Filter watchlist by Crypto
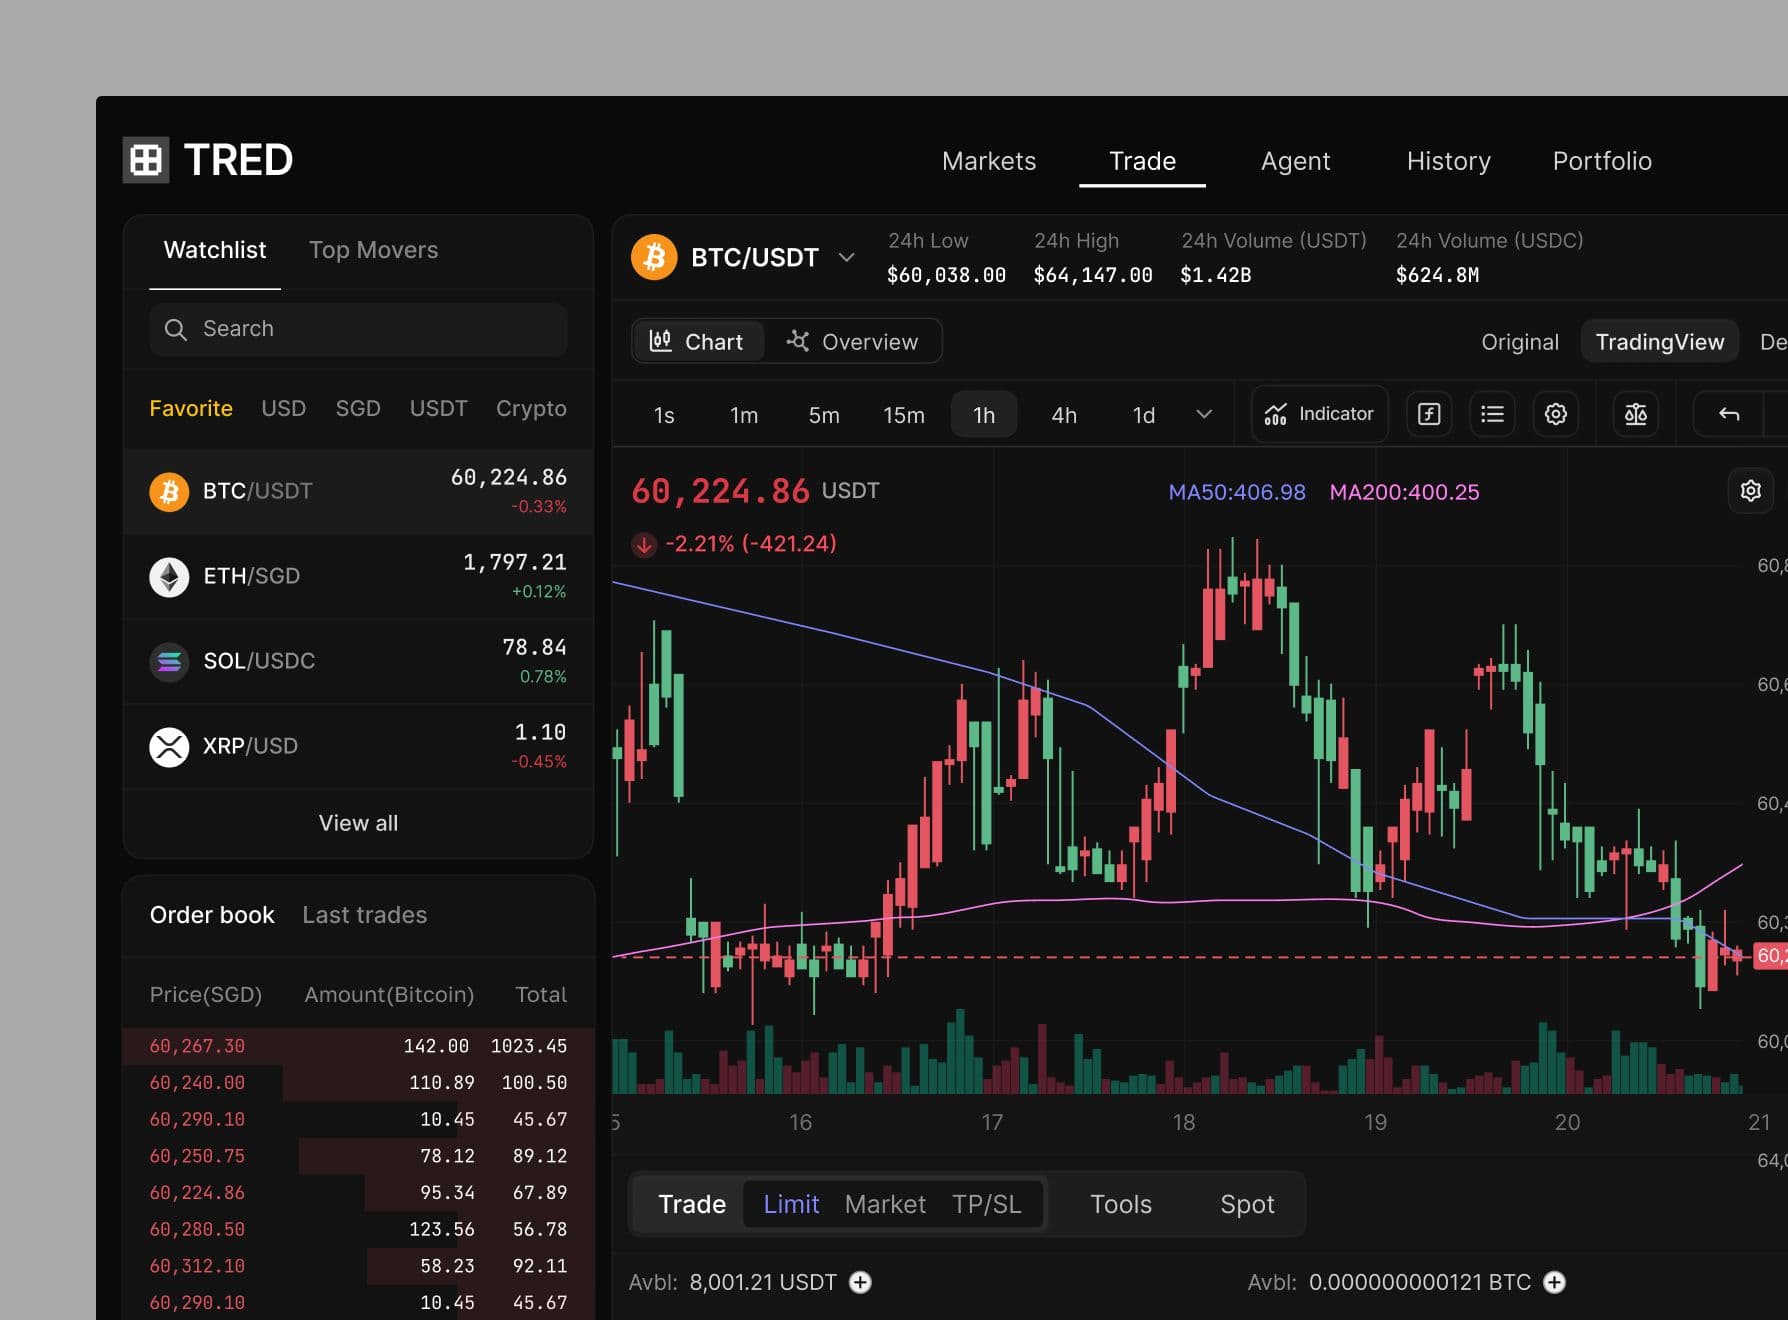 (x=531, y=408)
